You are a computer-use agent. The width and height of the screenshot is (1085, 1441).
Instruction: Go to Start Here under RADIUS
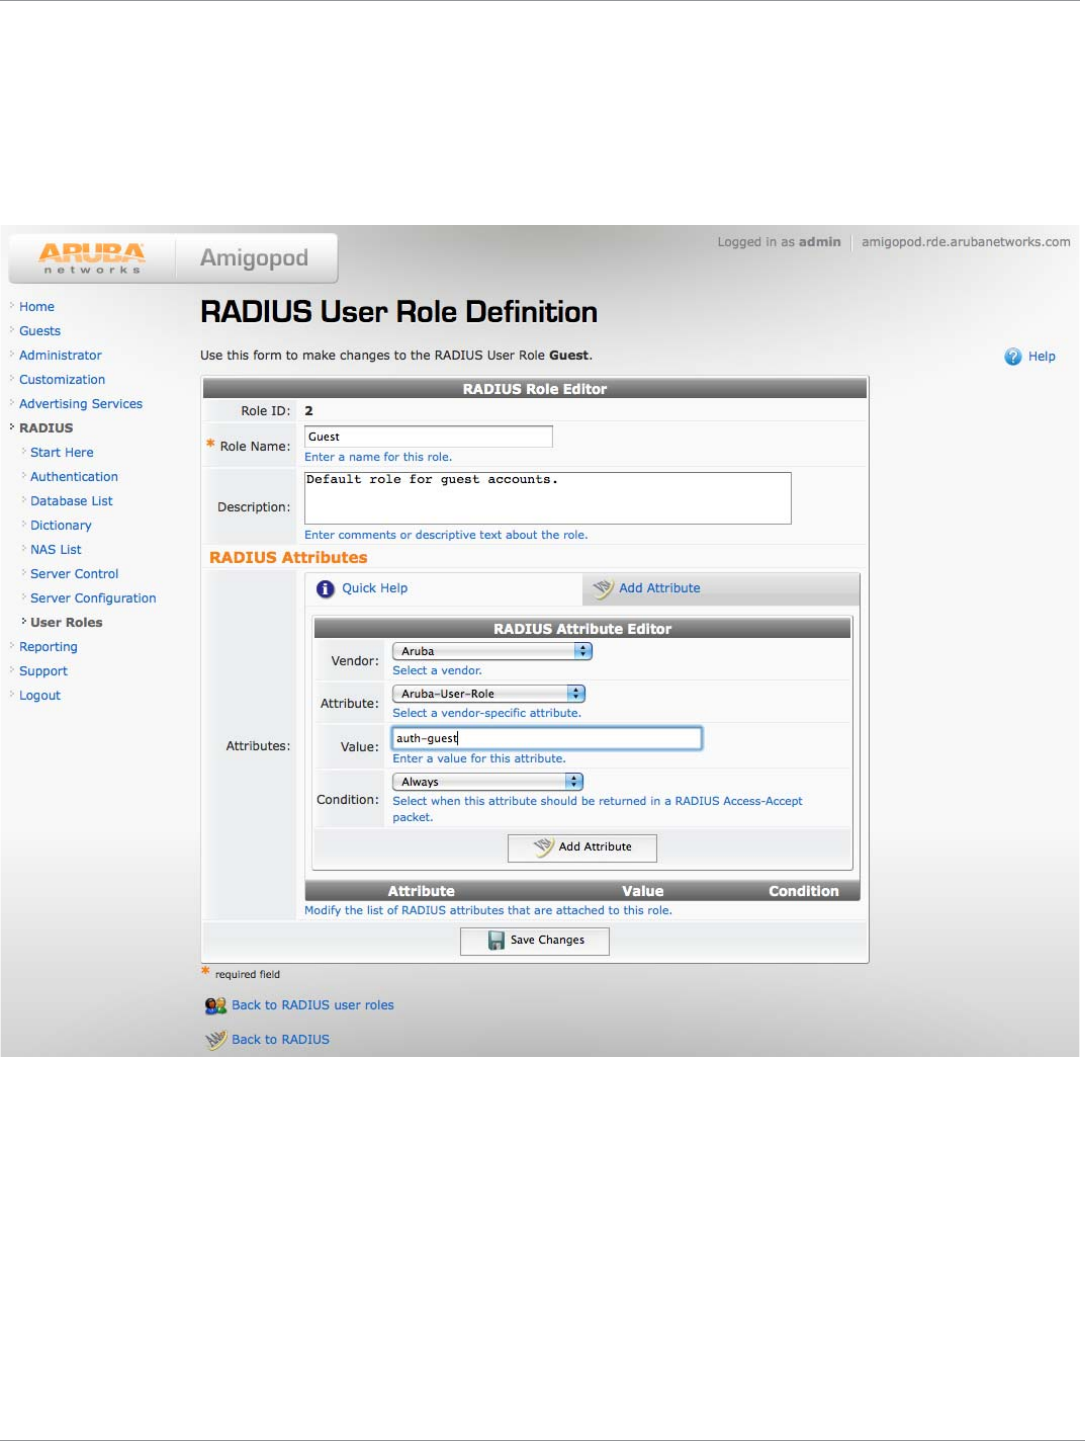point(62,453)
